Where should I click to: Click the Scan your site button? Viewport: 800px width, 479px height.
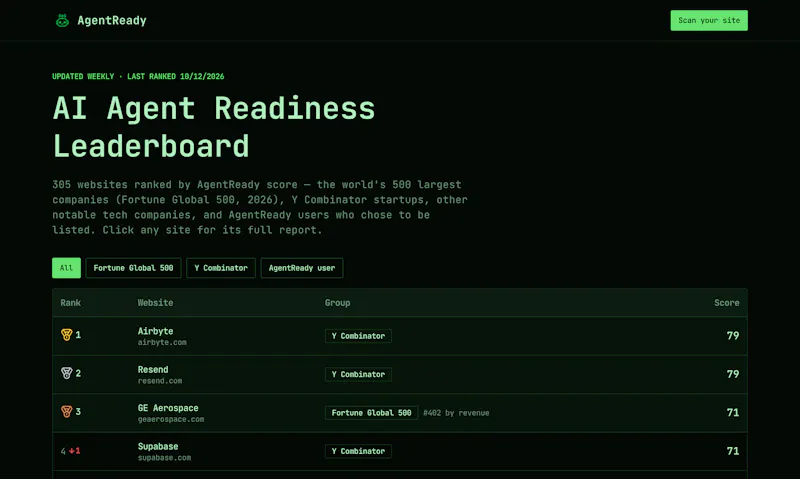709,20
